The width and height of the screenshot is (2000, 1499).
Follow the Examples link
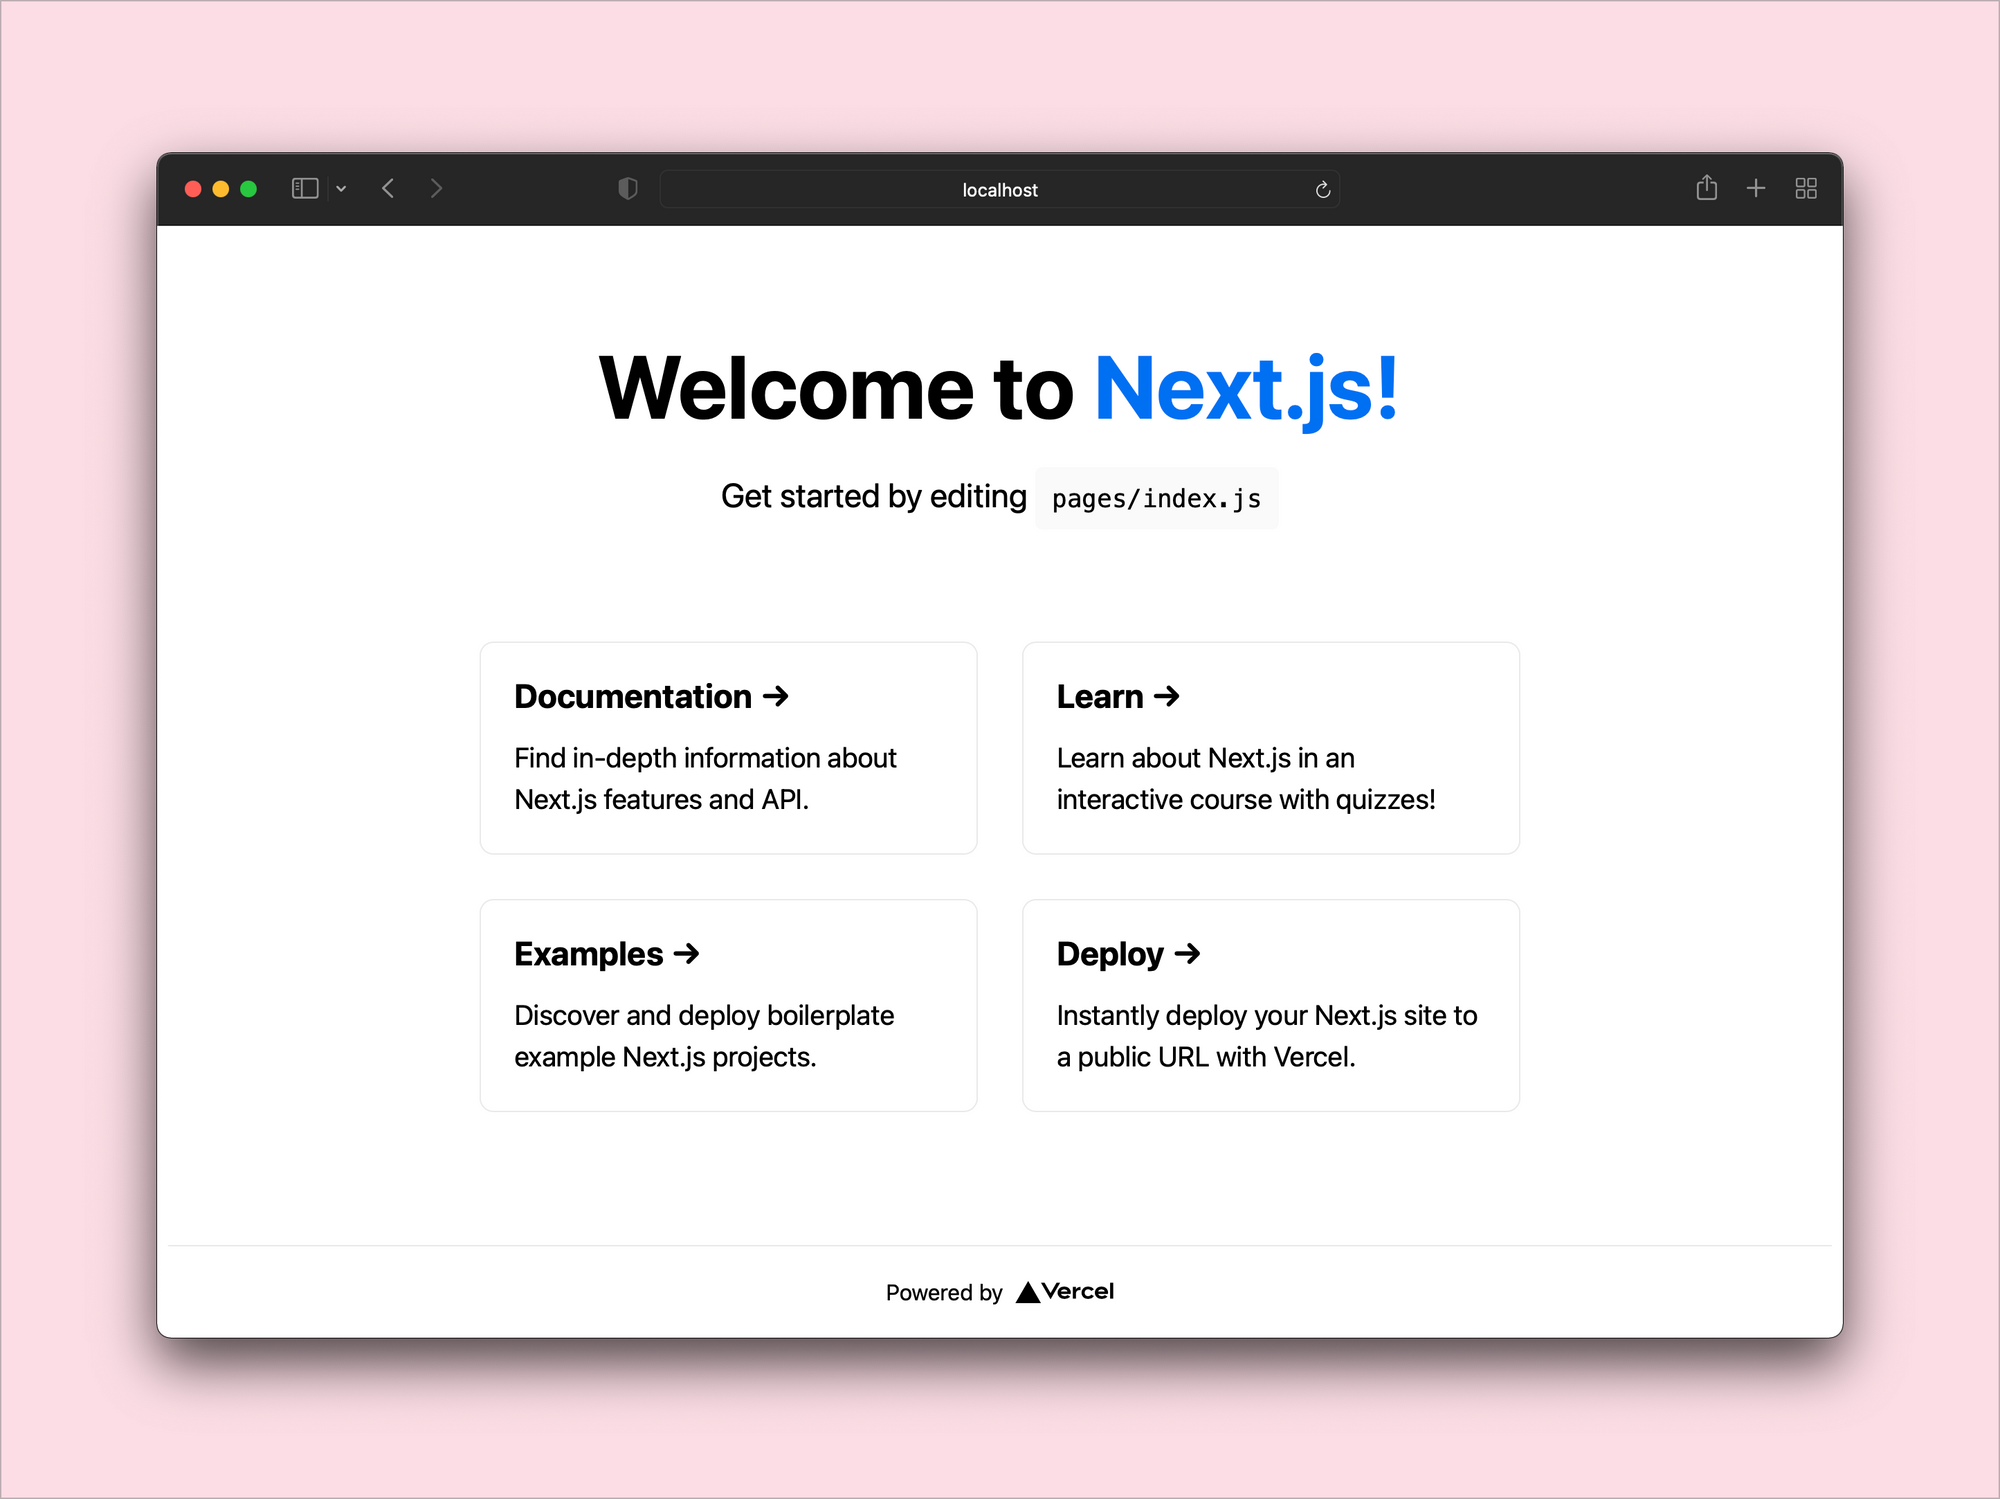click(728, 1005)
